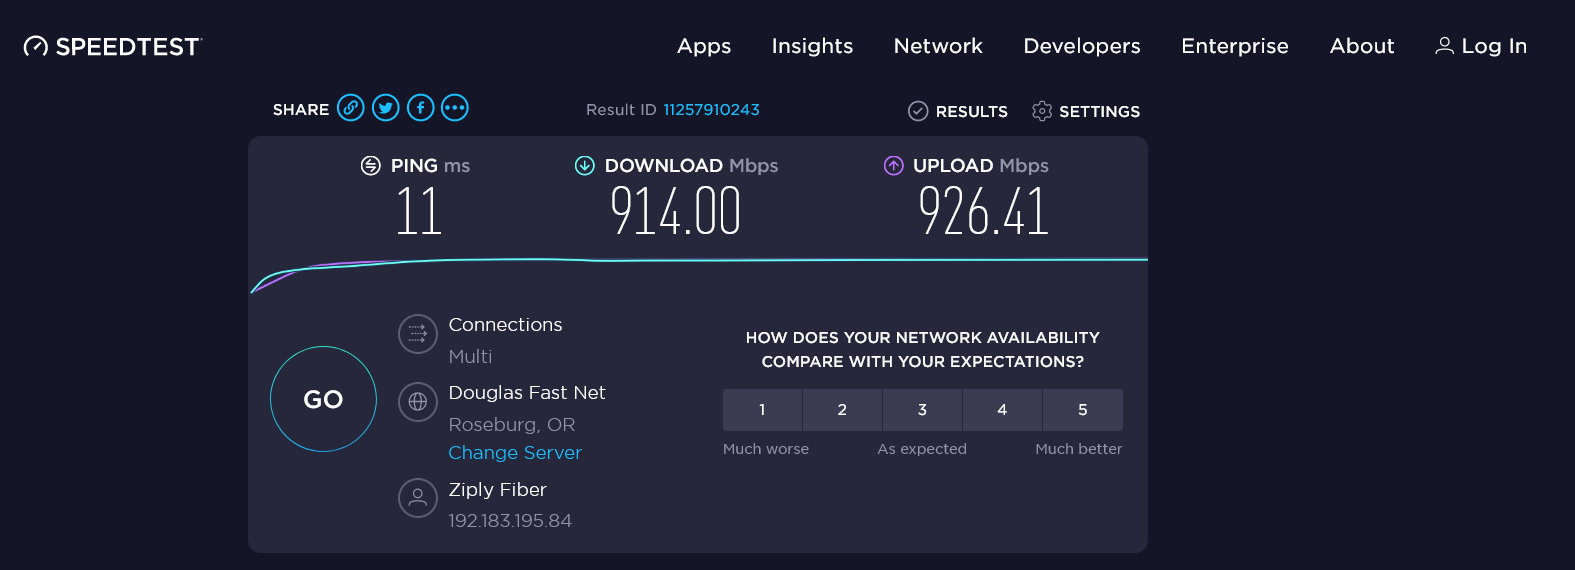Open the Results page
This screenshot has width=1575, height=570.
(958, 111)
